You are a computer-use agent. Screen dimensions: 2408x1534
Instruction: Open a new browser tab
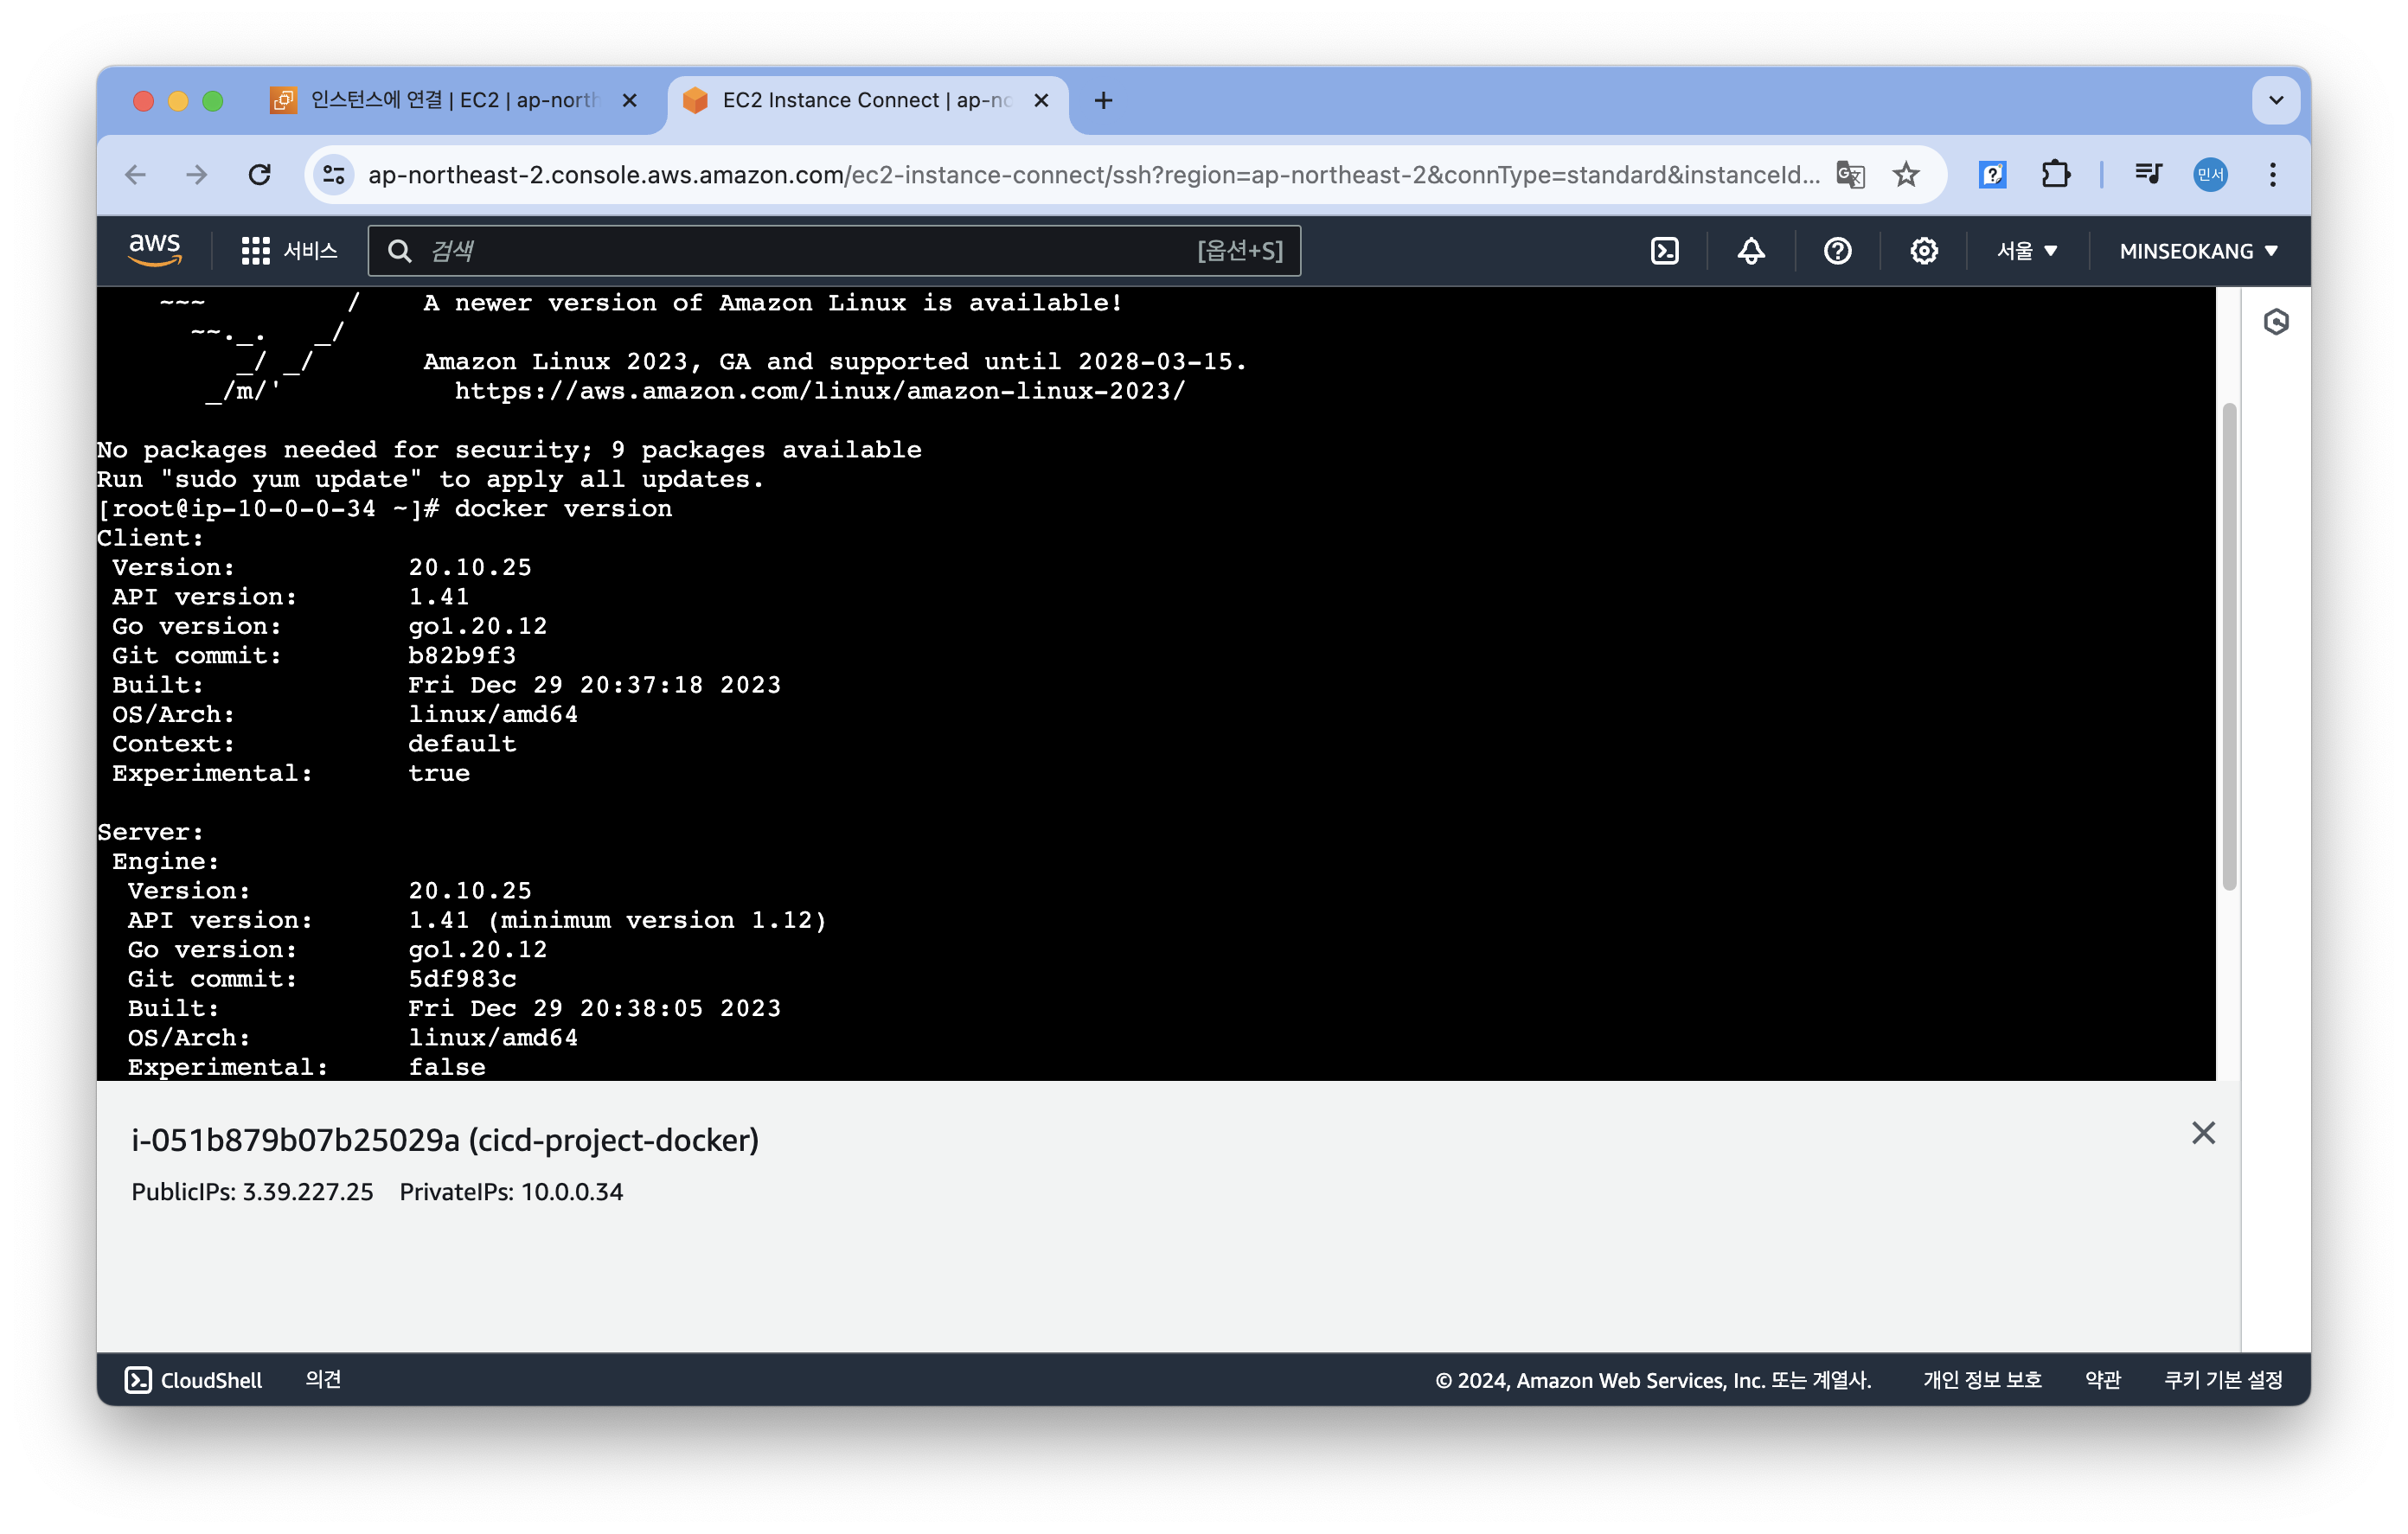click(x=1103, y=100)
